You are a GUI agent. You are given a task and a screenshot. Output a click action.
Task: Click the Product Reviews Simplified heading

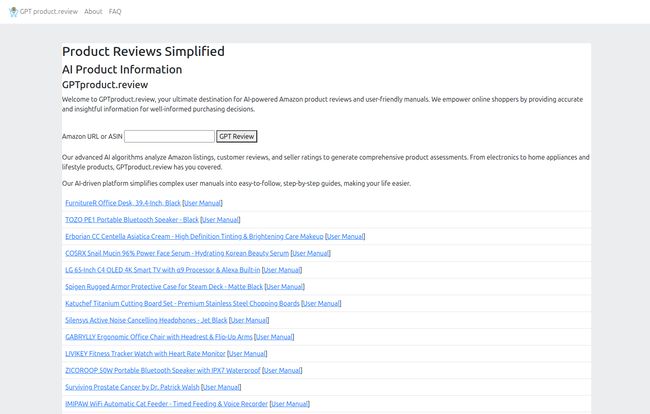143,51
